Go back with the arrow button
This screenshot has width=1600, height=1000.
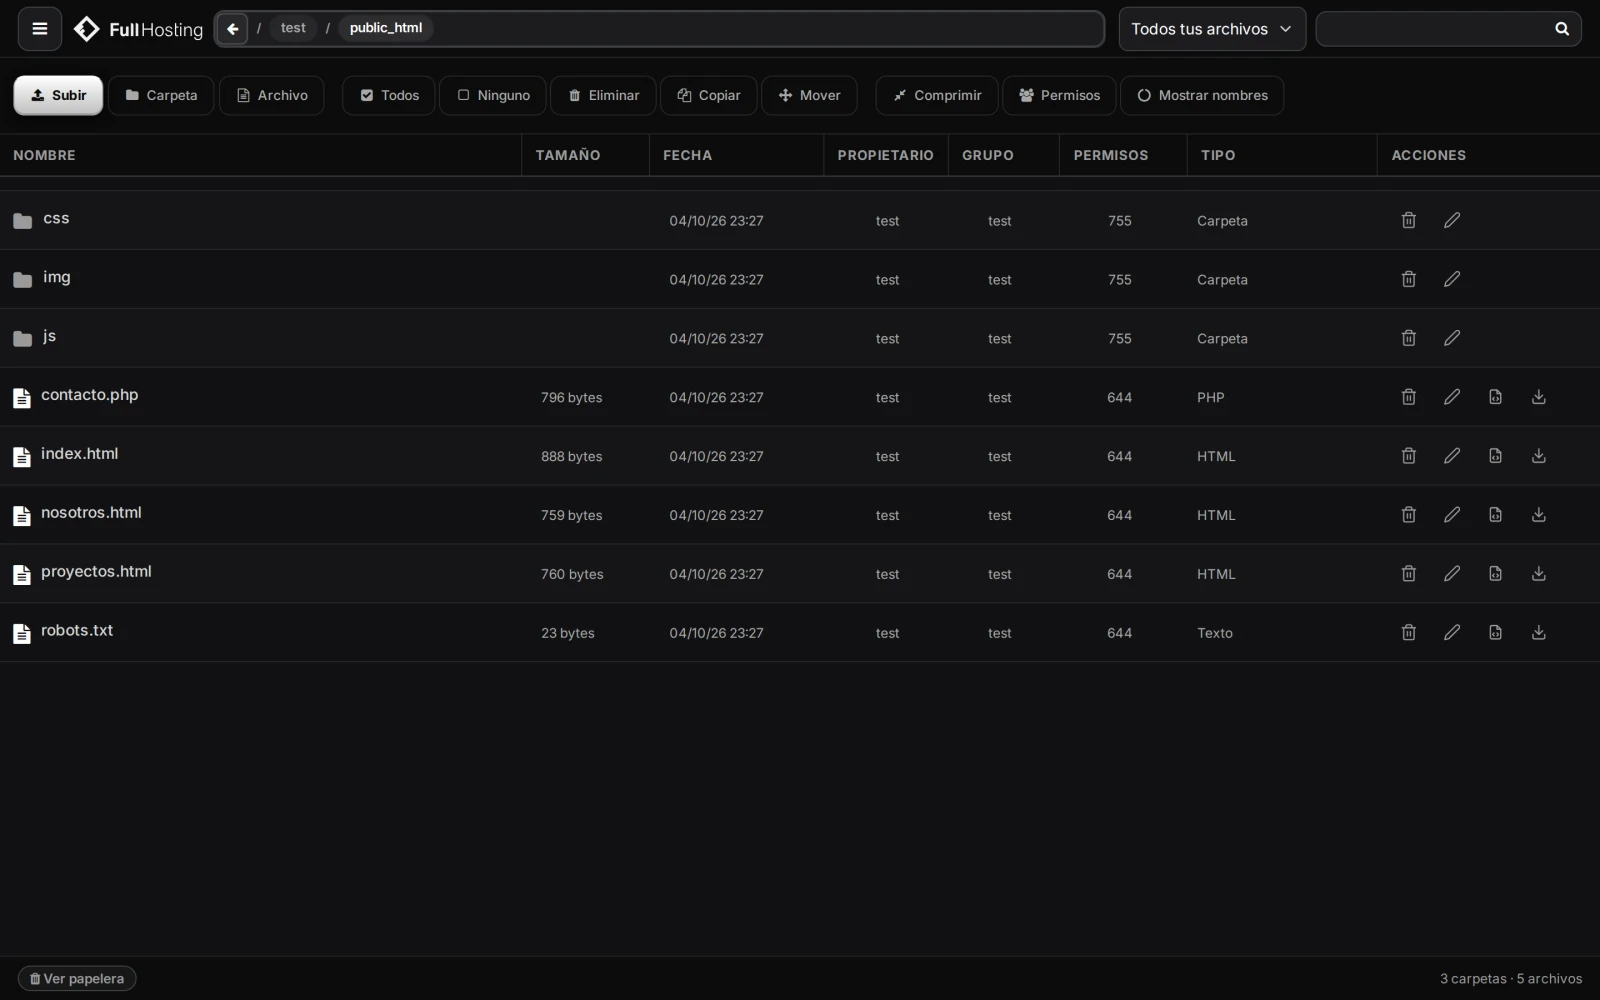pyautogui.click(x=232, y=29)
